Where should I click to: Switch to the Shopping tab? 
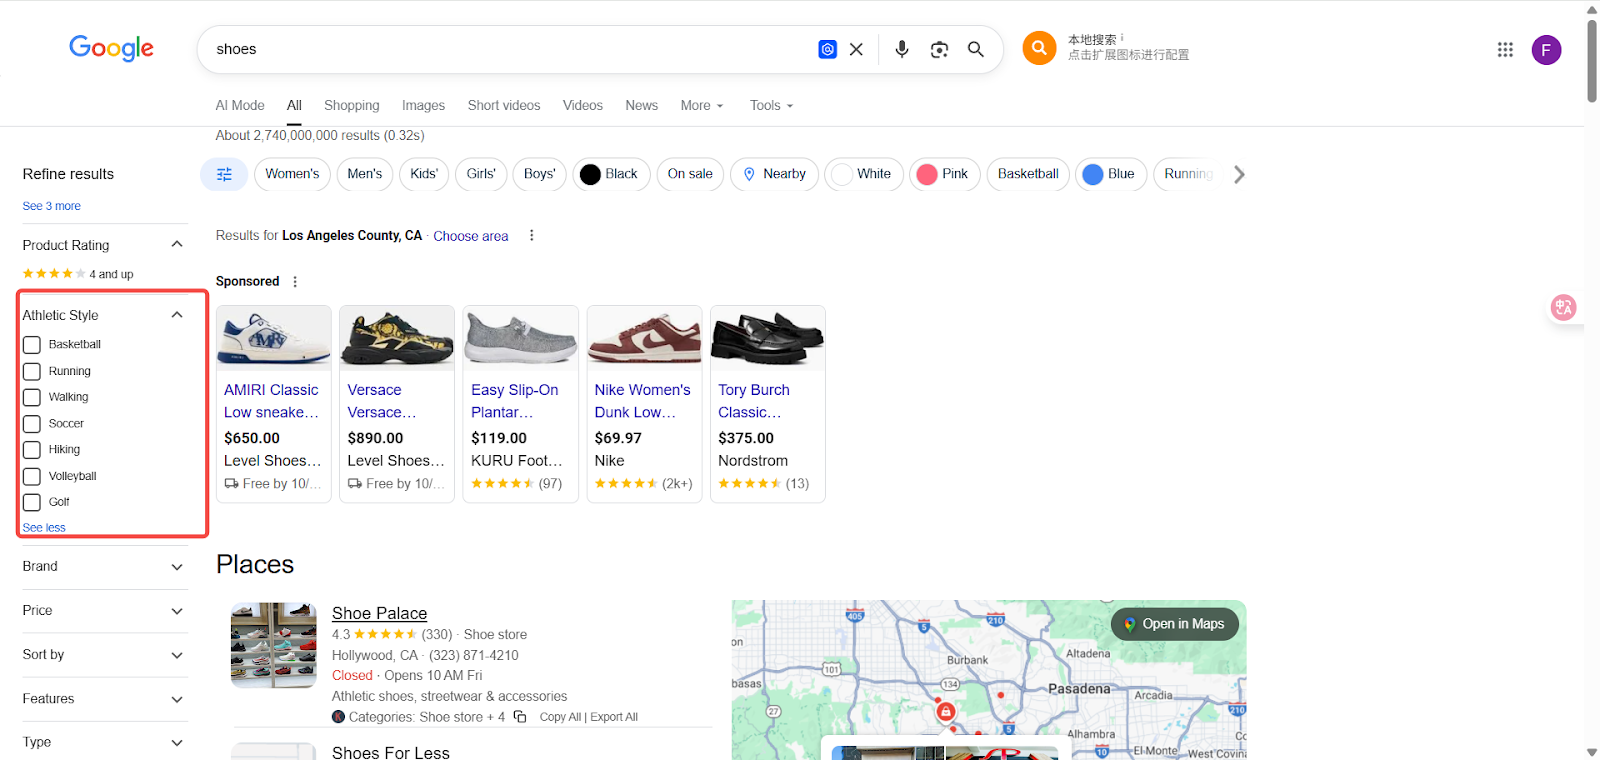pyautogui.click(x=351, y=106)
